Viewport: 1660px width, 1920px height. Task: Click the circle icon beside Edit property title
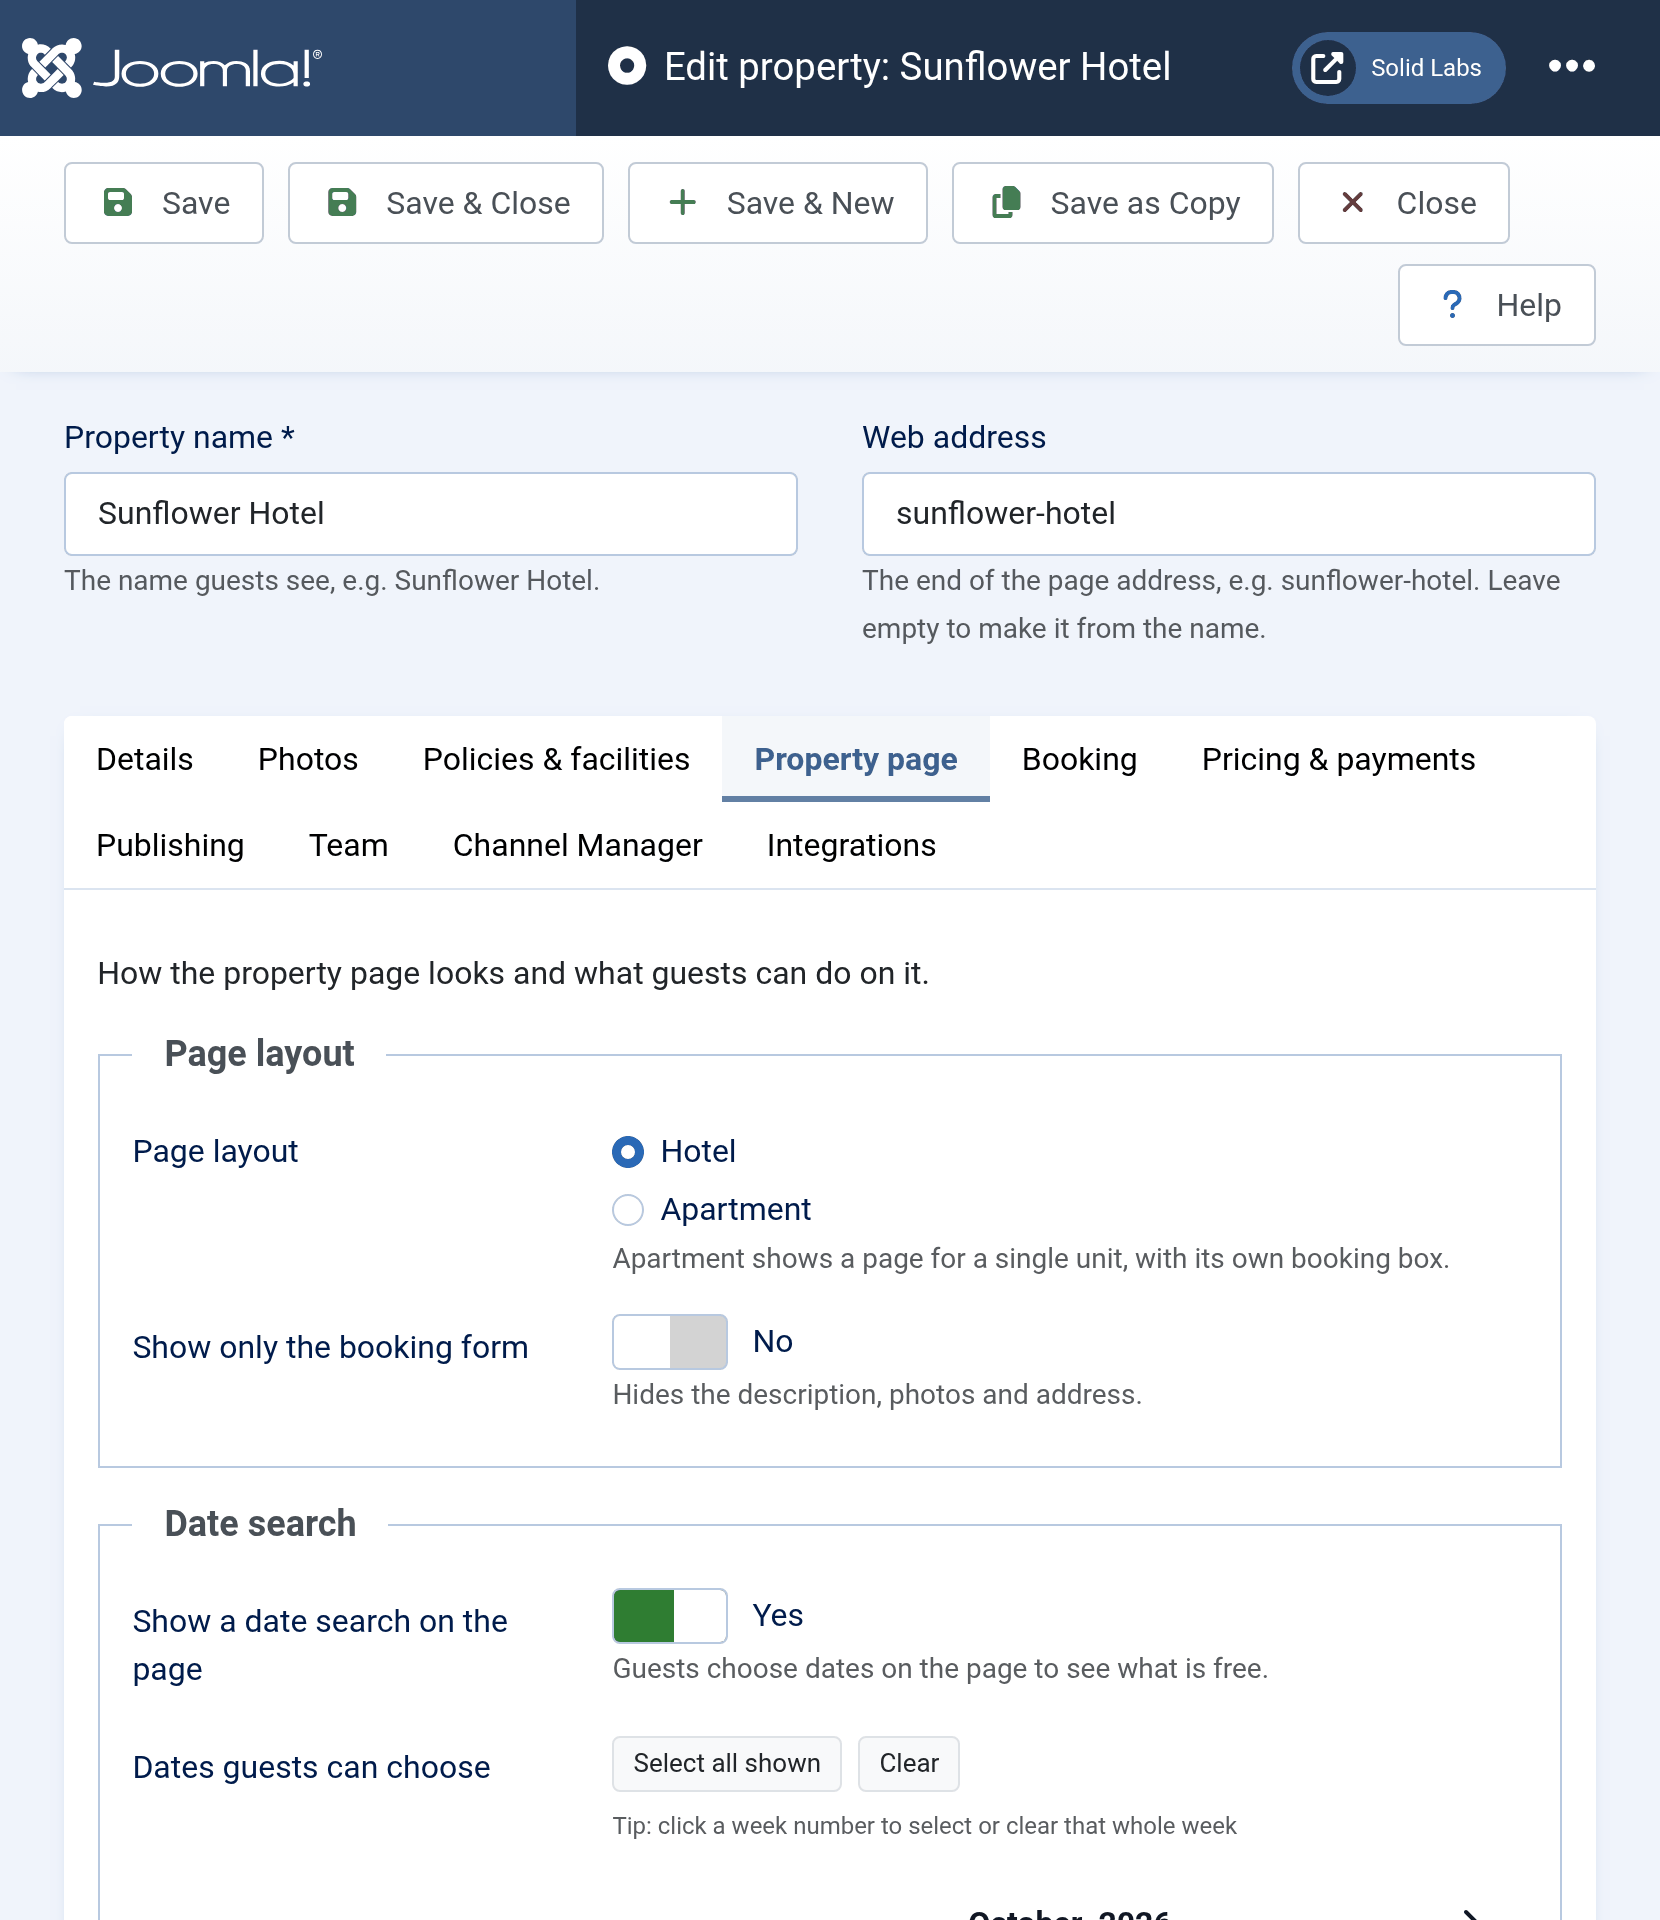point(627,67)
